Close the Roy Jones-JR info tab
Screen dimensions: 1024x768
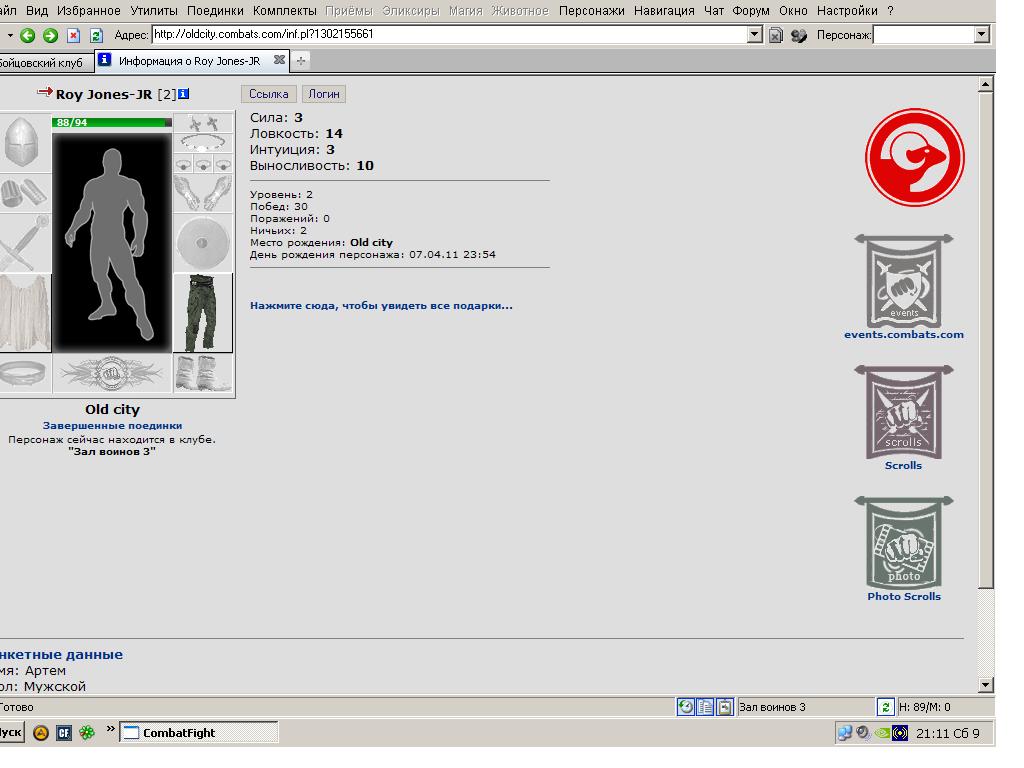(x=280, y=60)
